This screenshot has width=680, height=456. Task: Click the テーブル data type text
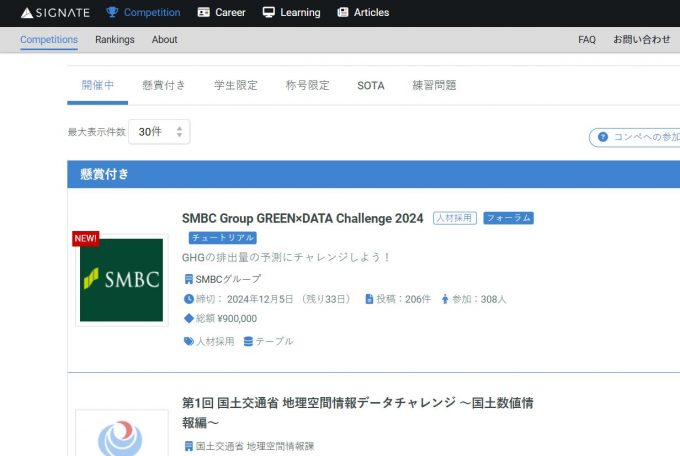(274, 341)
